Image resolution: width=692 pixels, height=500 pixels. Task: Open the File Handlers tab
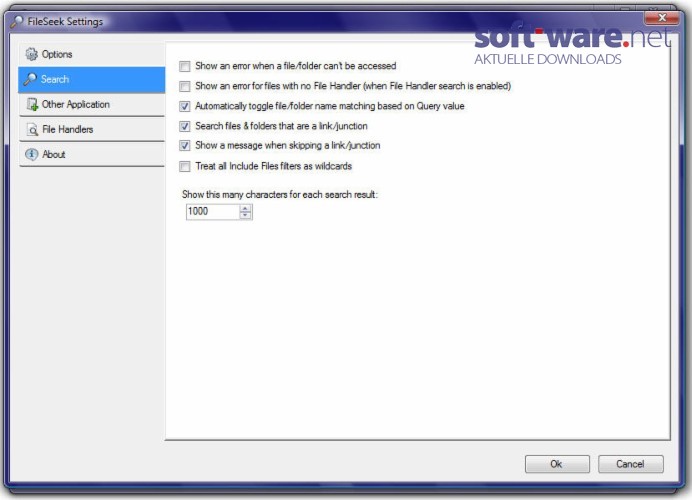click(92, 129)
